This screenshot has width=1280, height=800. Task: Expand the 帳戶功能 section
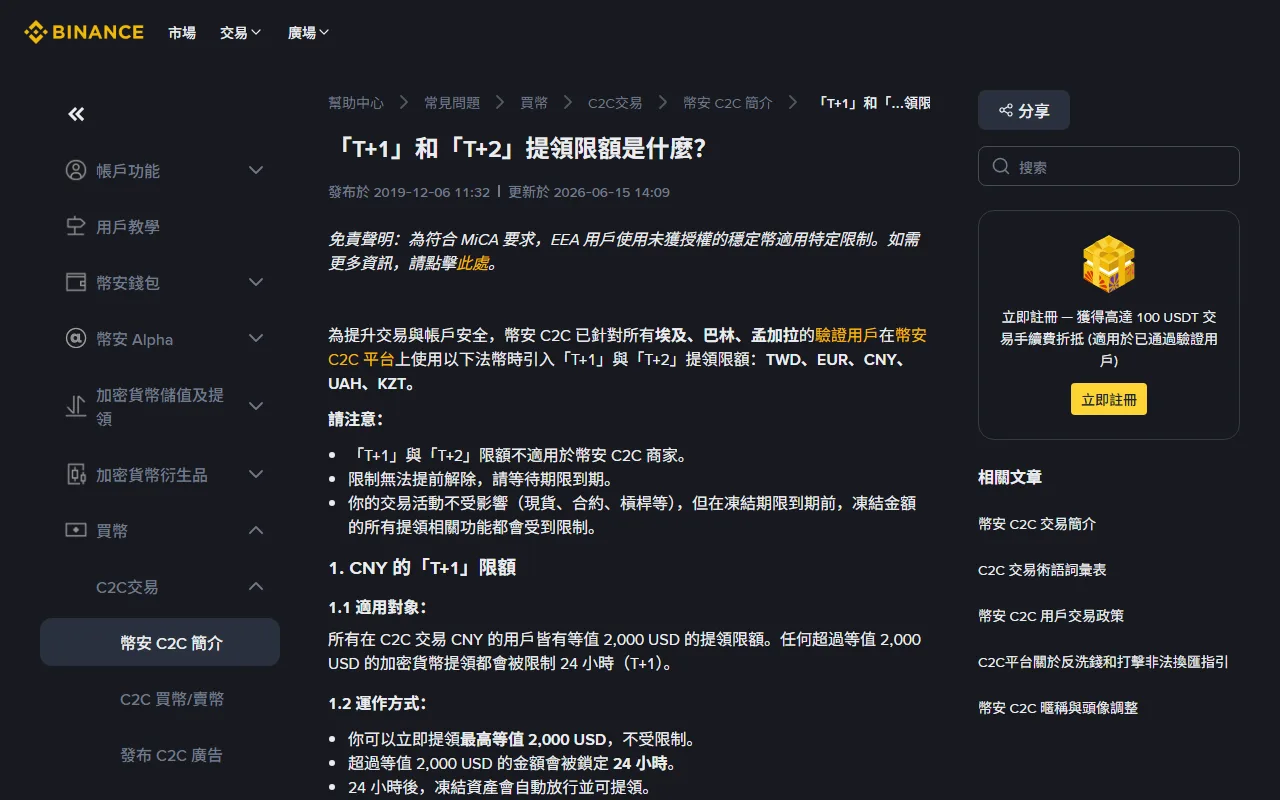click(256, 170)
